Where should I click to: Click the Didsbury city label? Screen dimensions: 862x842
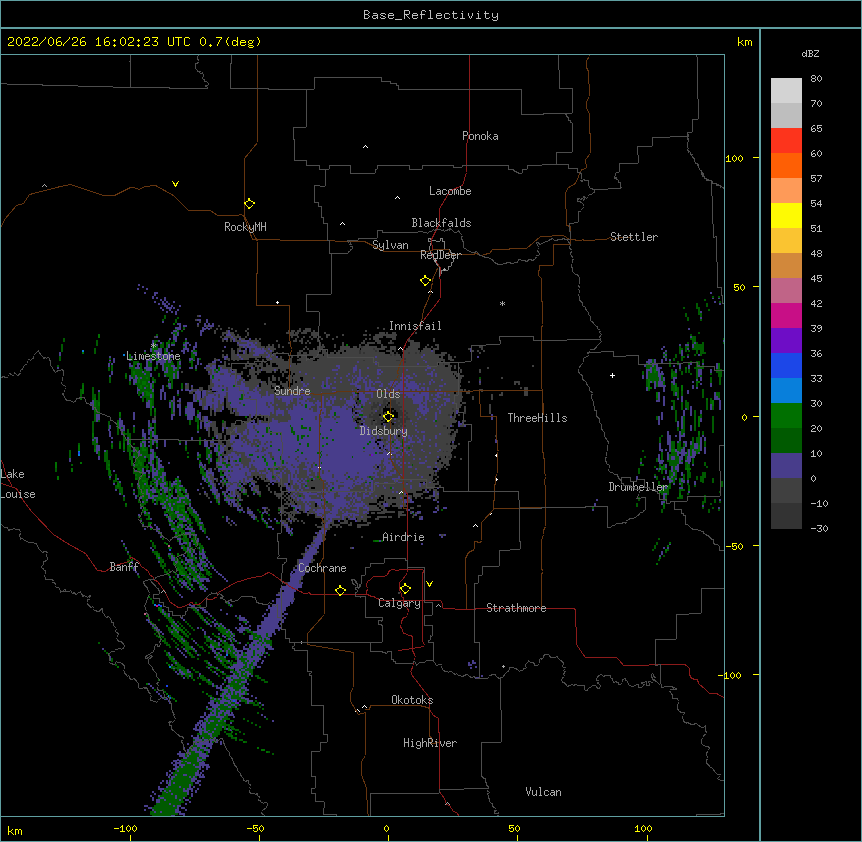pyautogui.click(x=383, y=431)
